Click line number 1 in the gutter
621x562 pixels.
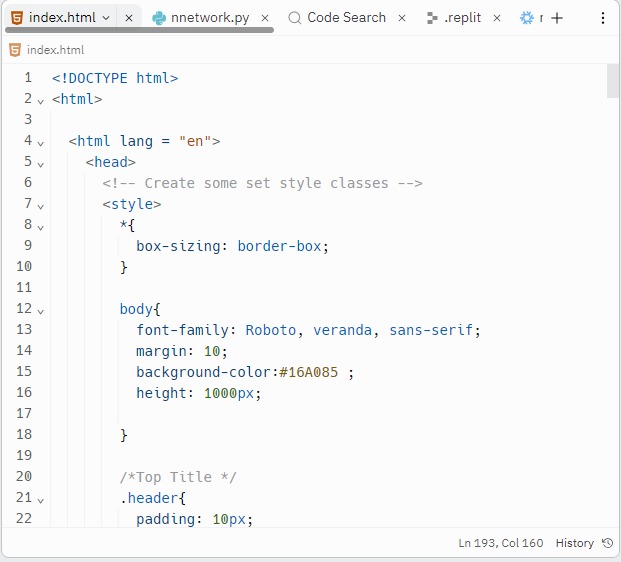28,77
